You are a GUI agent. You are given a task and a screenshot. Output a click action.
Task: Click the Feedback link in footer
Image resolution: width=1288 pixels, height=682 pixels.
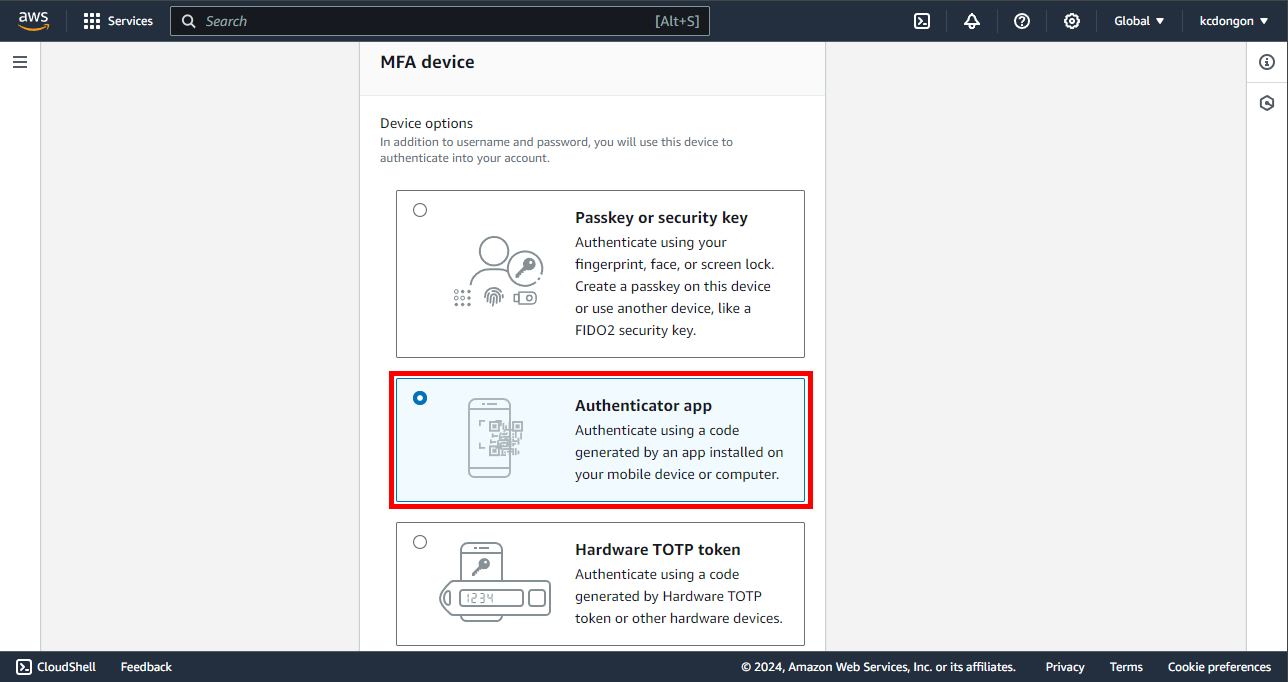tap(146, 667)
